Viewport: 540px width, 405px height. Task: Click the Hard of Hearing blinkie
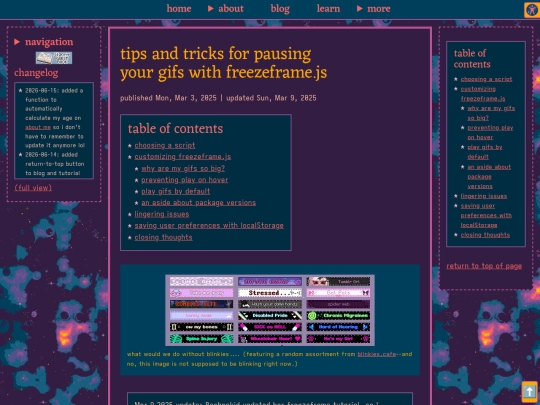pos(339,327)
